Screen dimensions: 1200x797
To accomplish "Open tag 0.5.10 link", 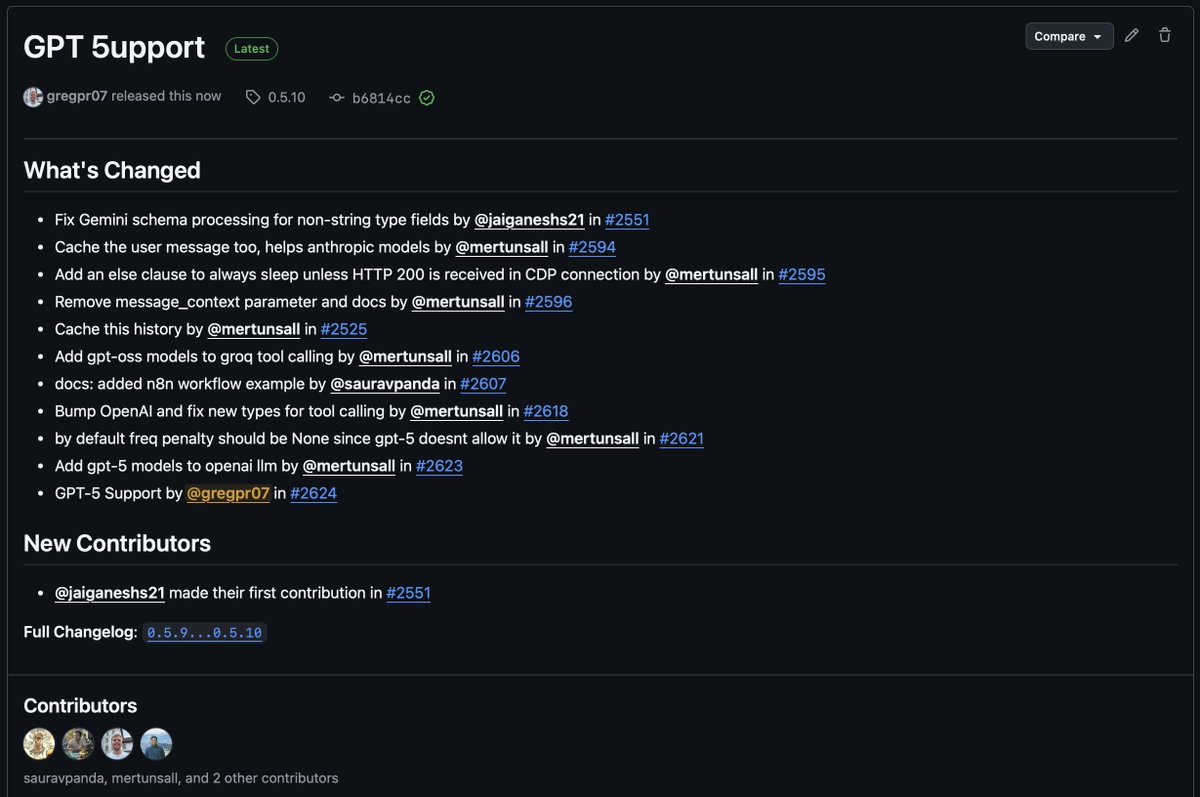I will [287, 98].
